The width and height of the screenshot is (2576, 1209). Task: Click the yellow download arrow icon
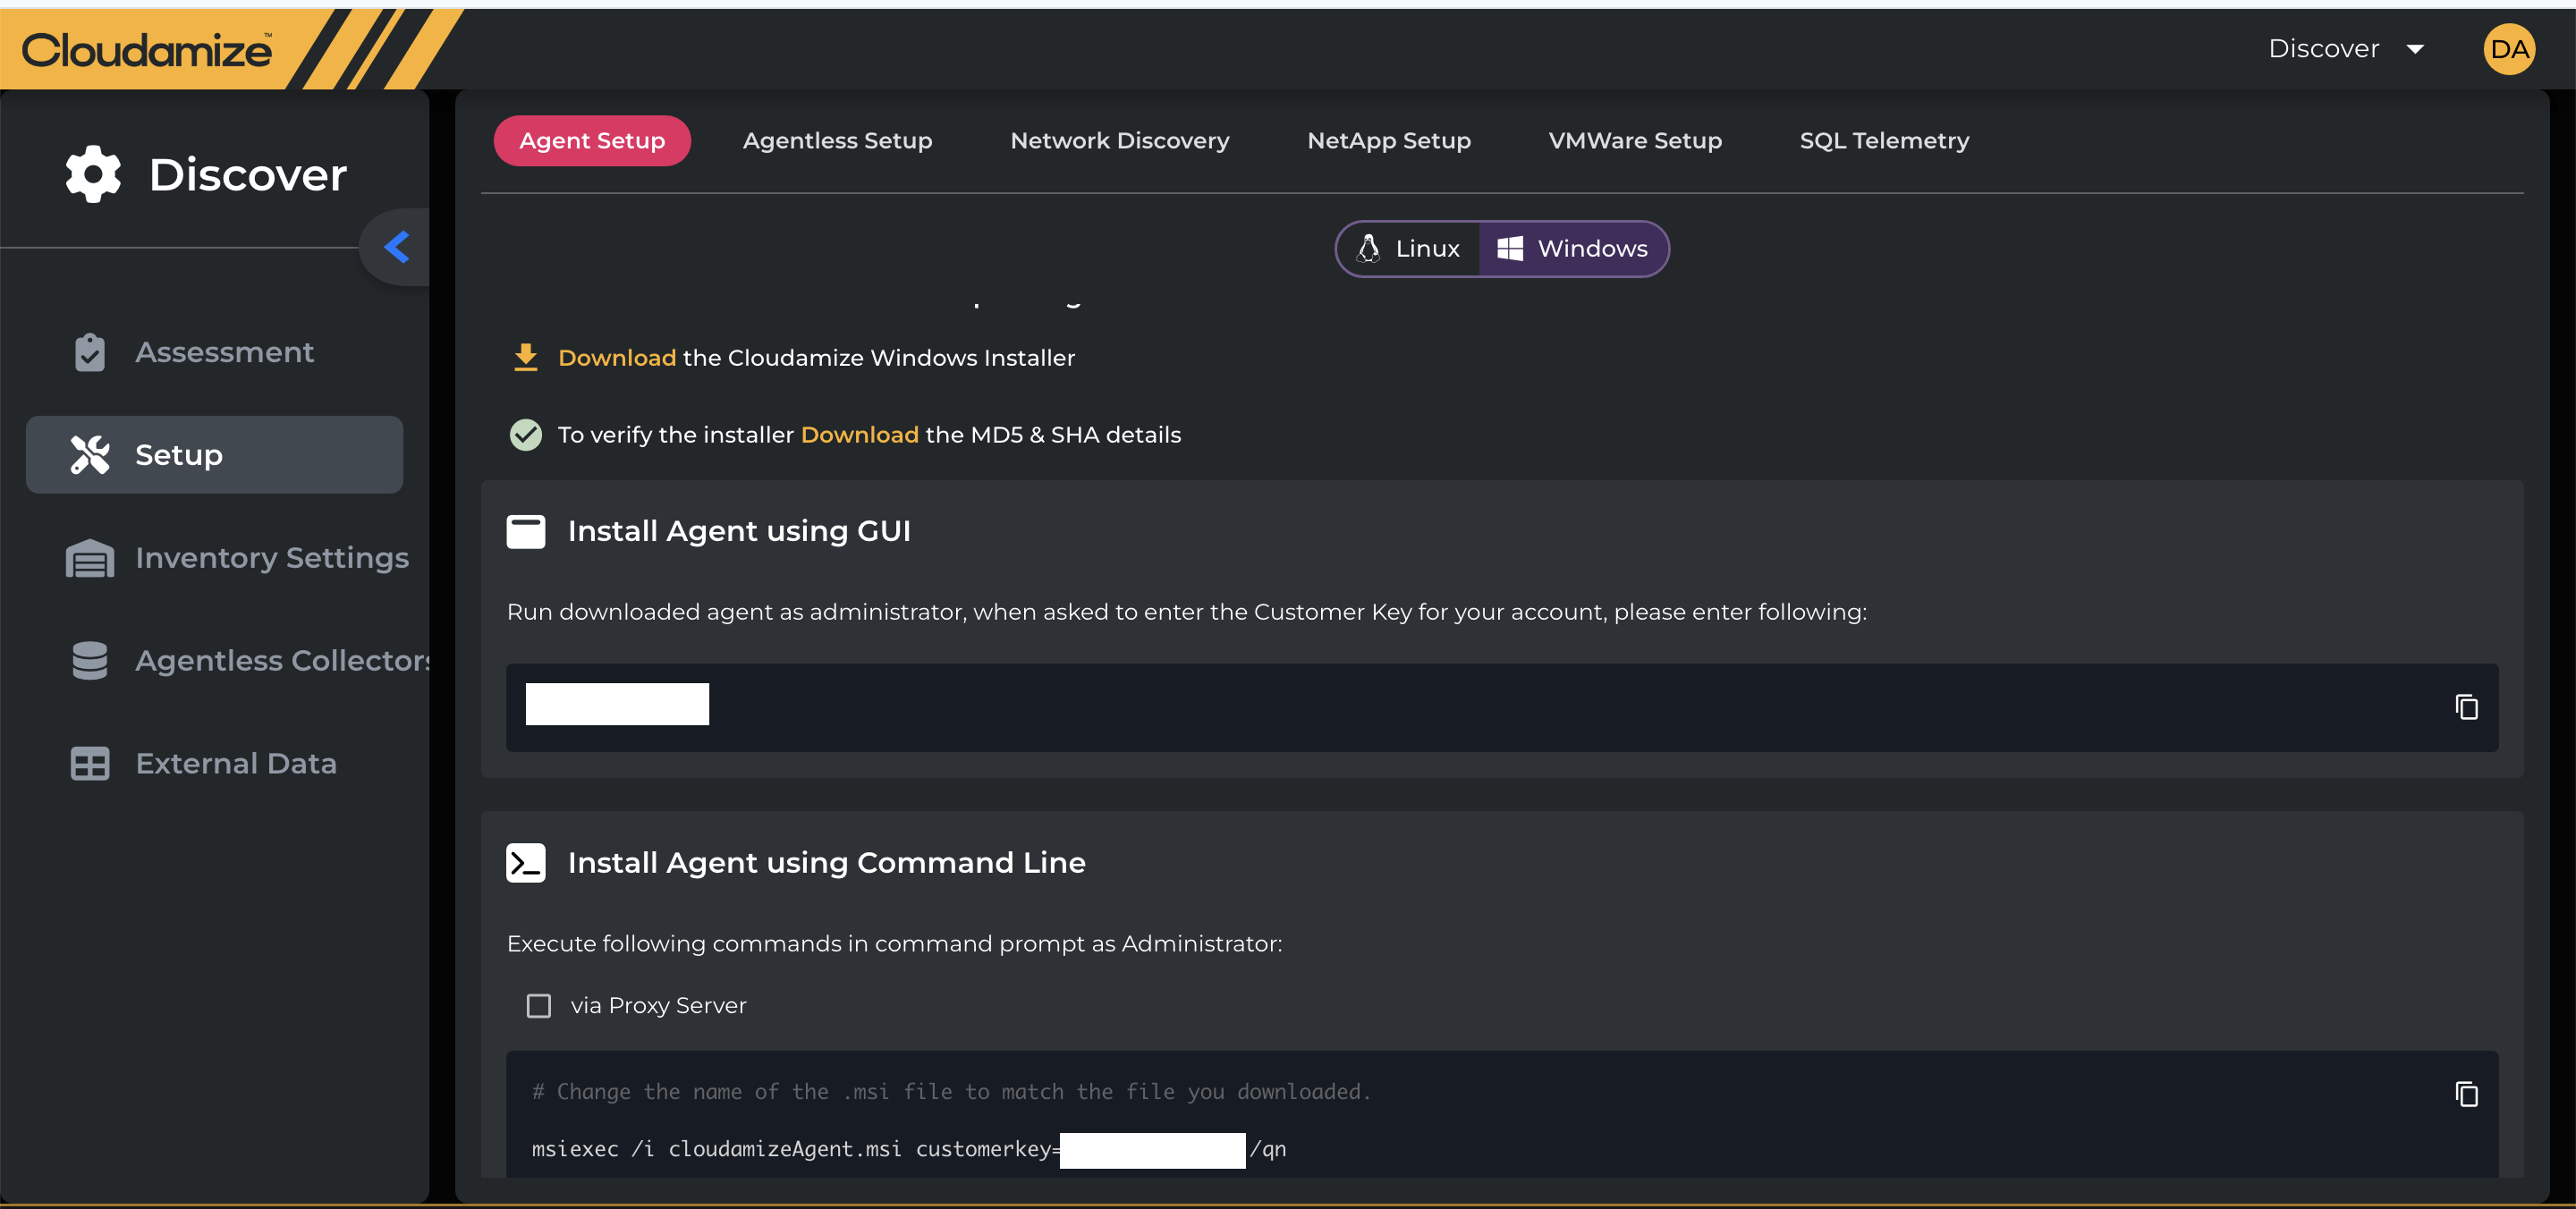[526, 357]
